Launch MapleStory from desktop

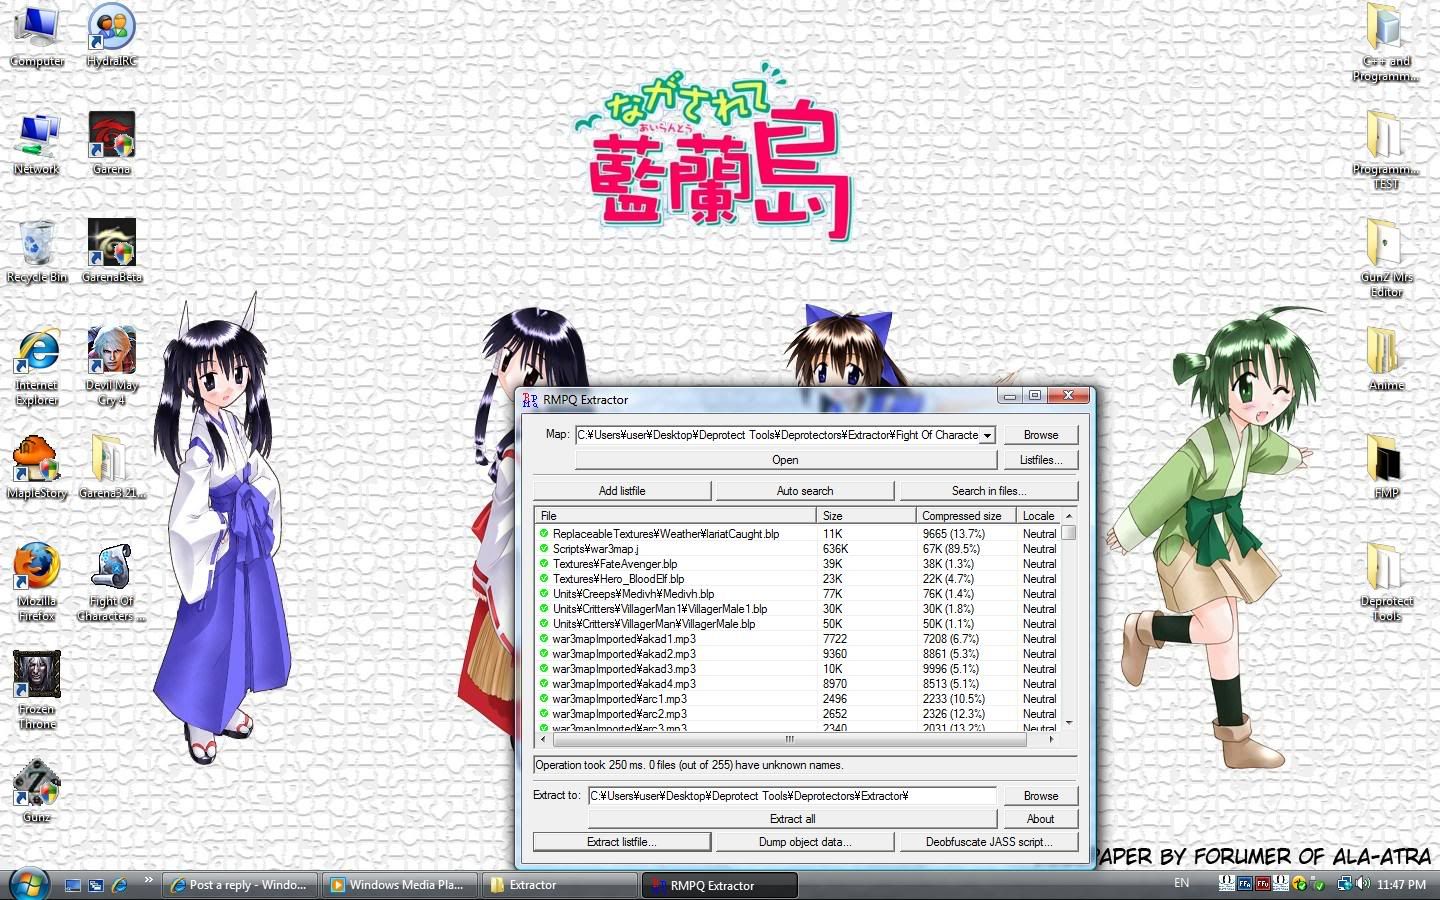coord(37,467)
